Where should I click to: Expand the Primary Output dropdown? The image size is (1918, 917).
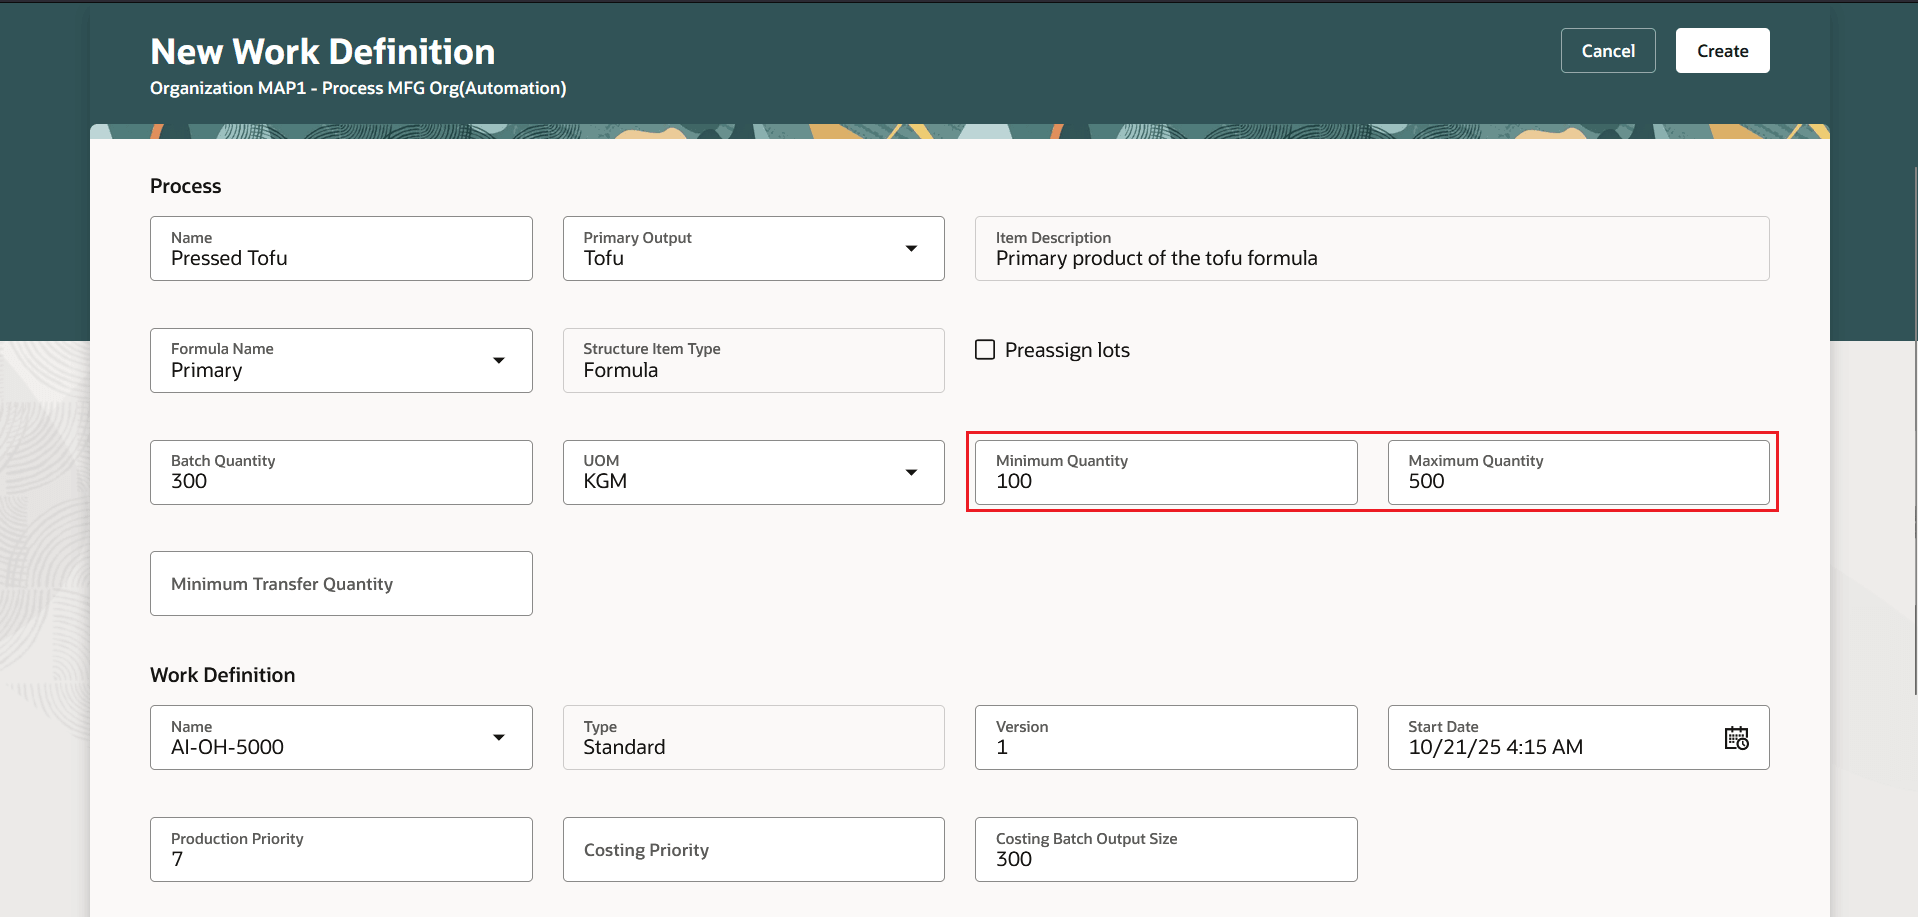coord(911,249)
